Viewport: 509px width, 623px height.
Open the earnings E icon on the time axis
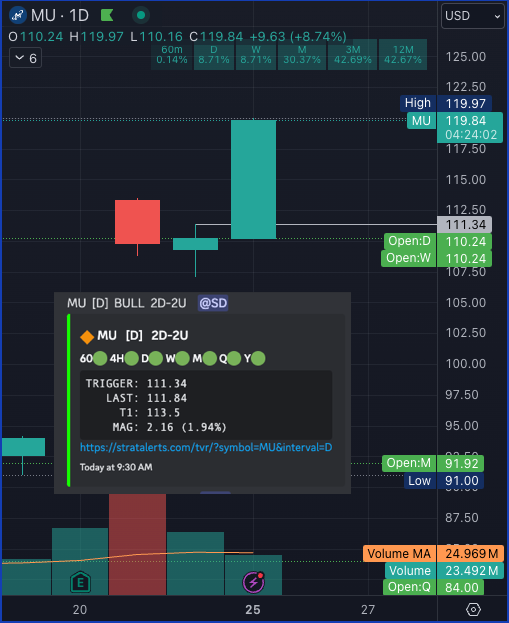(x=80, y=582)
